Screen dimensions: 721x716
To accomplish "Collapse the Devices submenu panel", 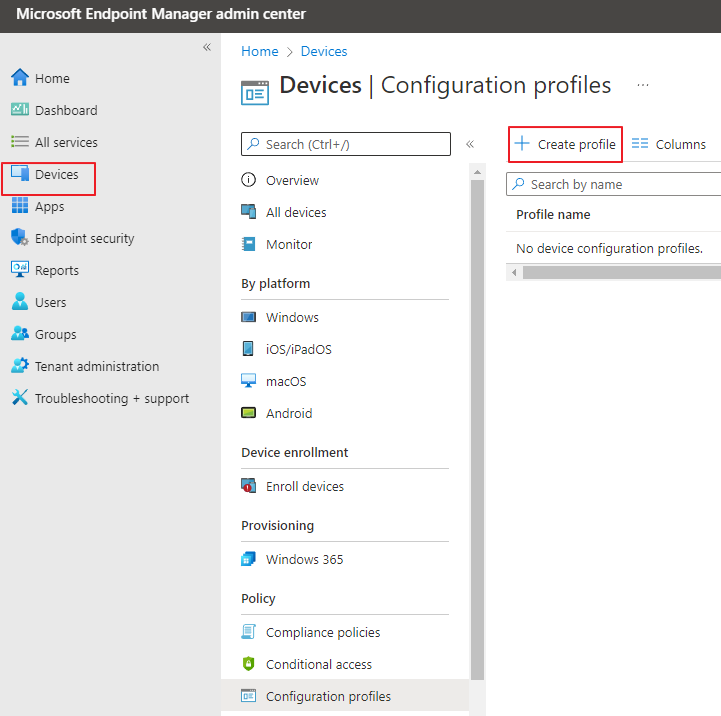I will click(x=469, y=144).
